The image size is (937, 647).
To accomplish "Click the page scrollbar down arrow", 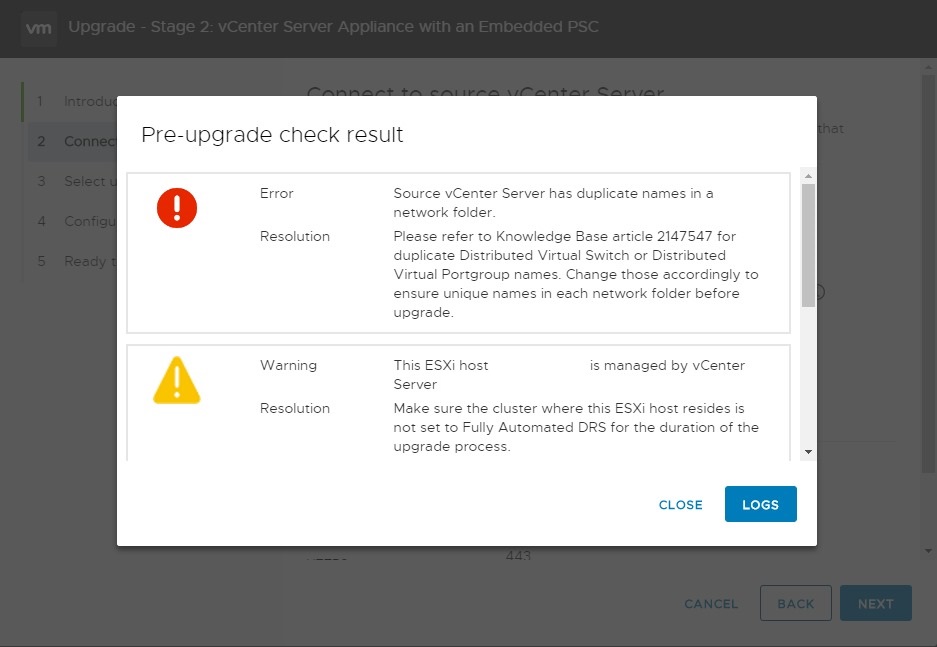I will (928, 551).
